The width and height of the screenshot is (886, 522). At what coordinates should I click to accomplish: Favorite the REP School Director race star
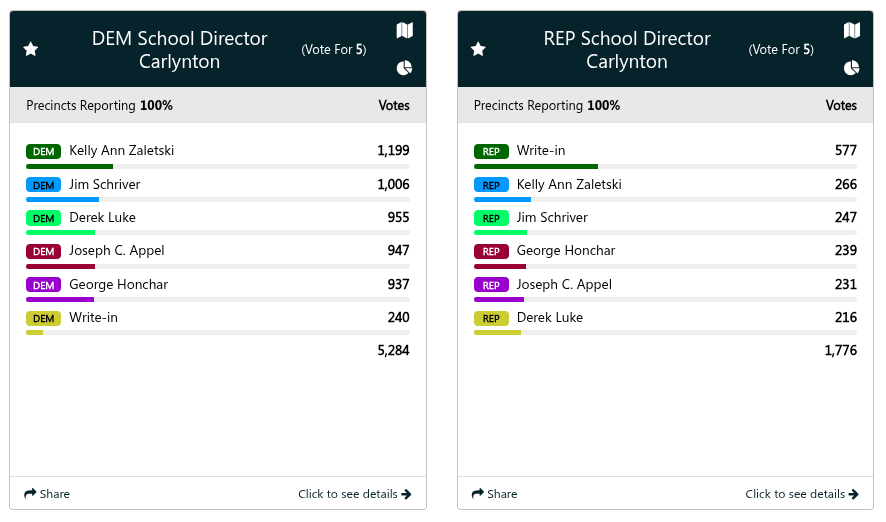pos(478,49)
